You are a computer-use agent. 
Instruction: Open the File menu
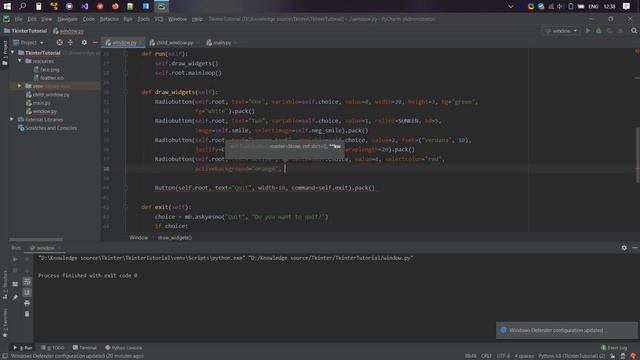coord(18,19)
